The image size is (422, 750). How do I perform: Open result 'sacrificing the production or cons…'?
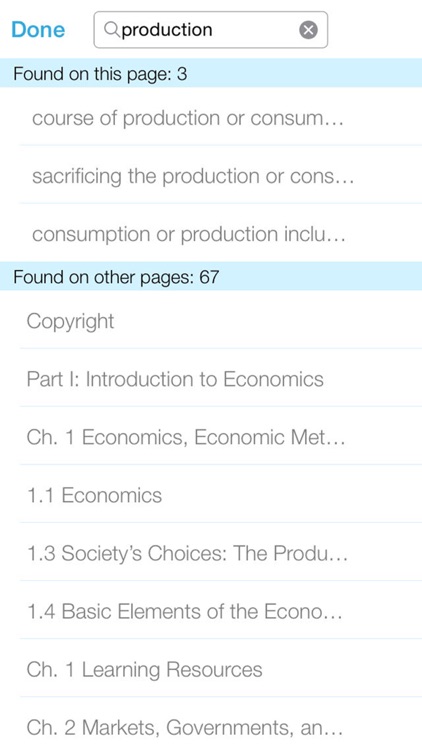tap(221, 176)
